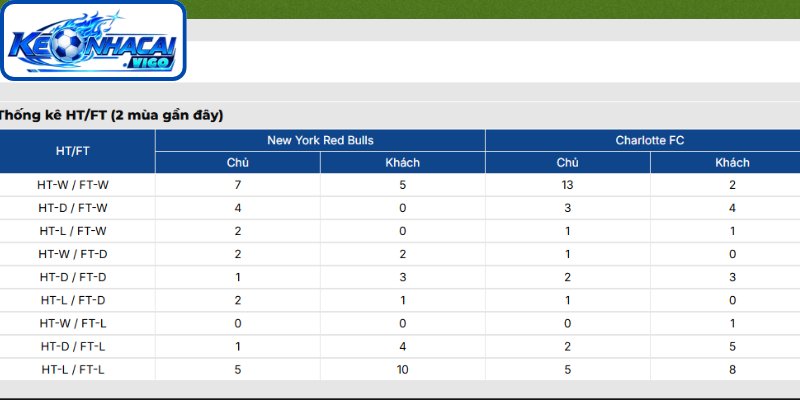Viewport: 800px width, 400px height.
Task: Click the HT-D / FT-L row label
Action: click(x=73, y=346)
